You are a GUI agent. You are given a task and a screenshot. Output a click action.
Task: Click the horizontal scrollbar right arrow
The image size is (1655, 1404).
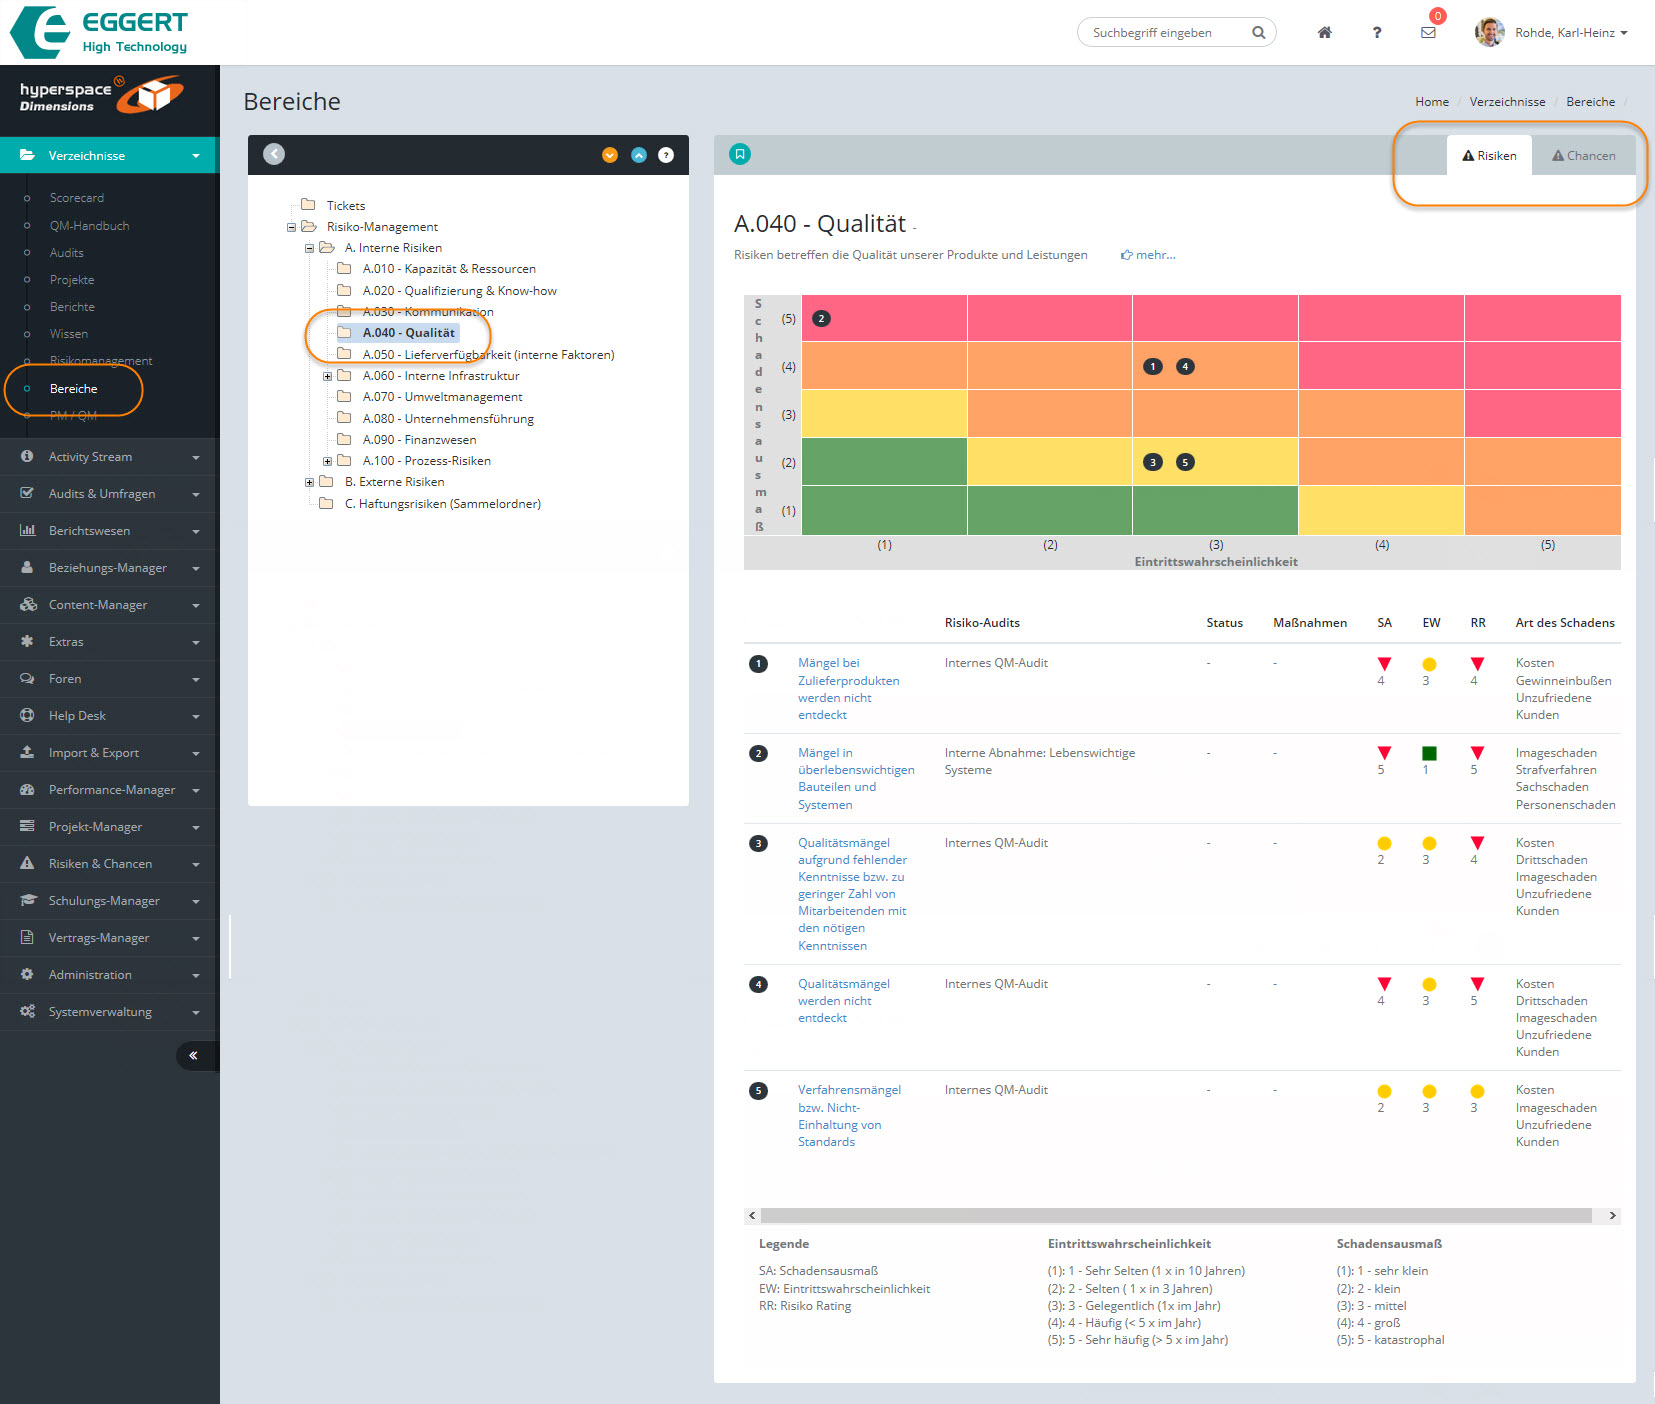[x=1611, y=1215]
